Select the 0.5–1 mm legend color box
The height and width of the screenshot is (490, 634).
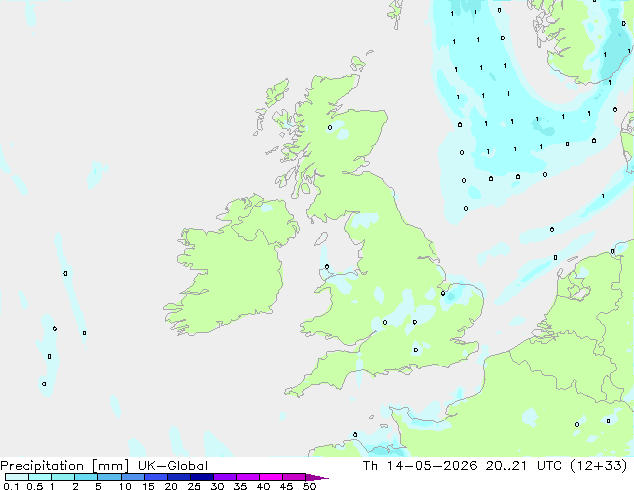[40, 477]
